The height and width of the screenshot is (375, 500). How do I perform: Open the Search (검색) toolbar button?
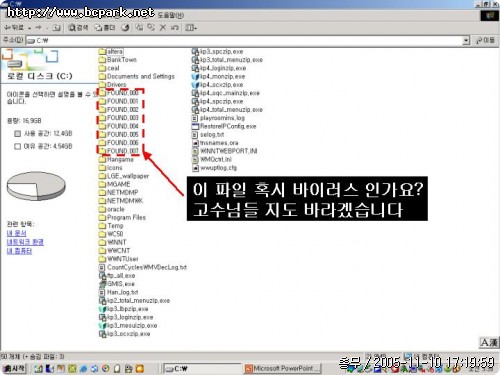78,28
